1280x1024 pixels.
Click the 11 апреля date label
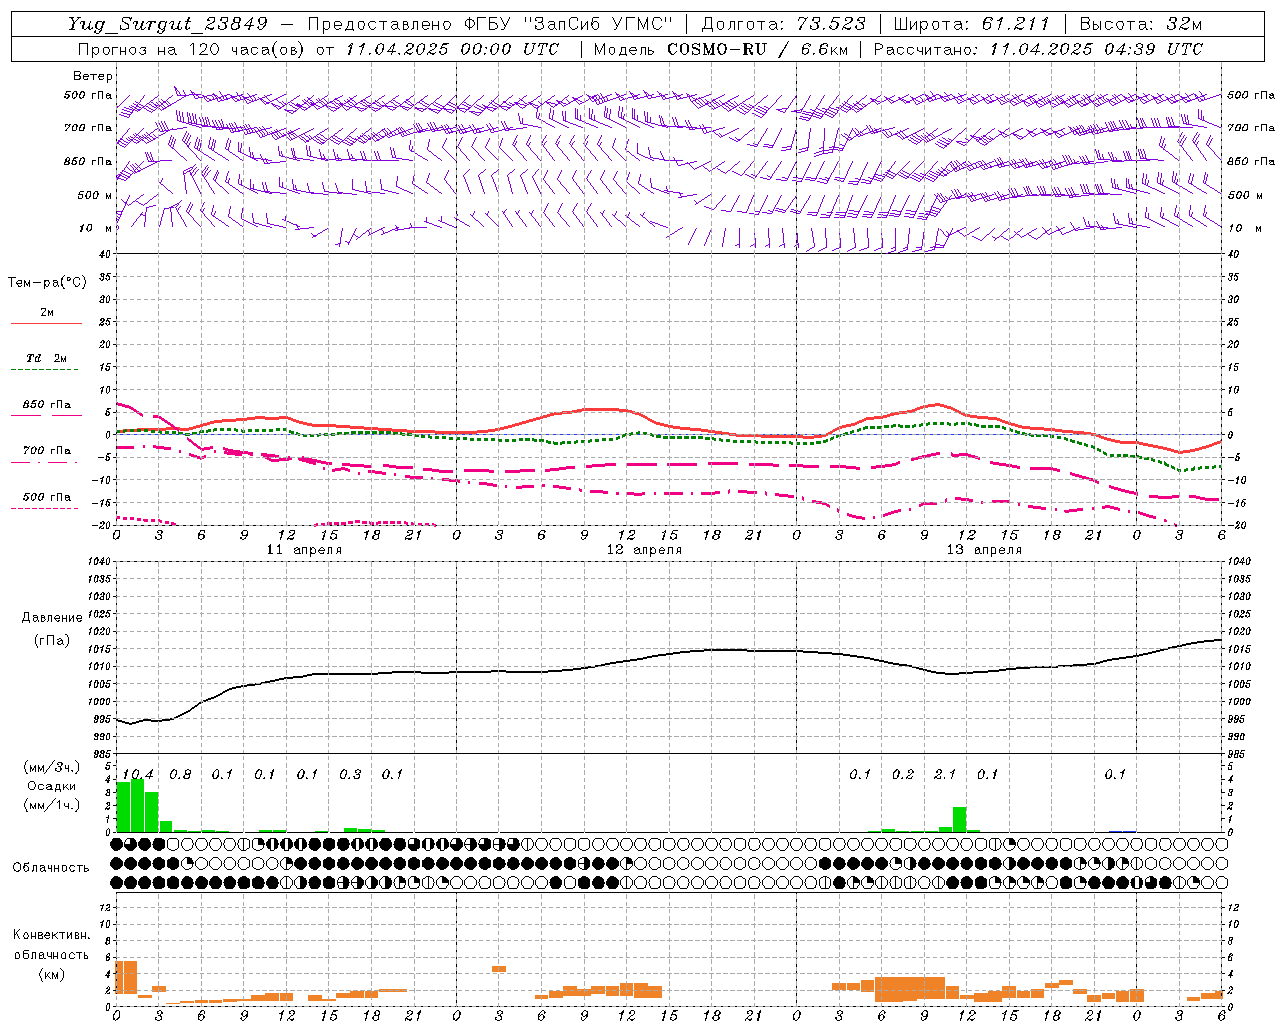point(305,550)
